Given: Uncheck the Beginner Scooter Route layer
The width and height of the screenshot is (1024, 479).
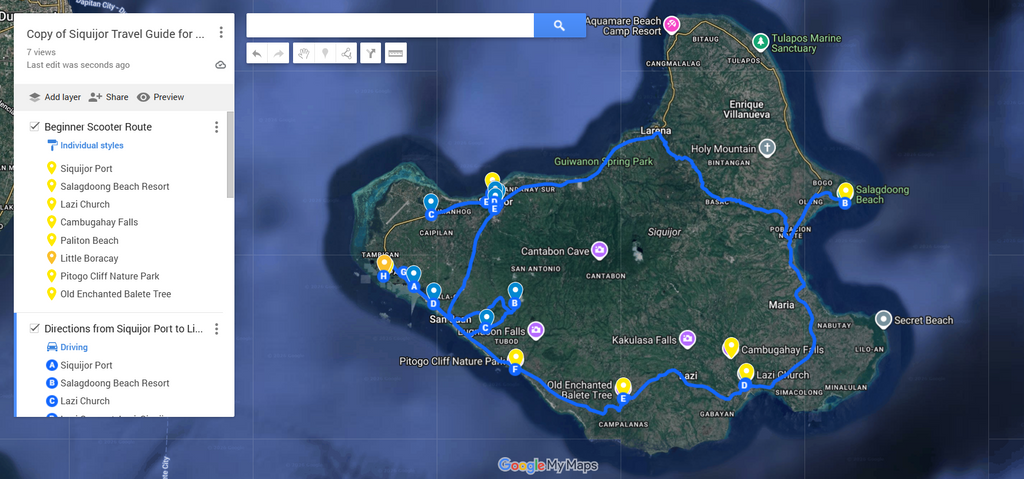Looking at the screenshot, I should [35, 127].
